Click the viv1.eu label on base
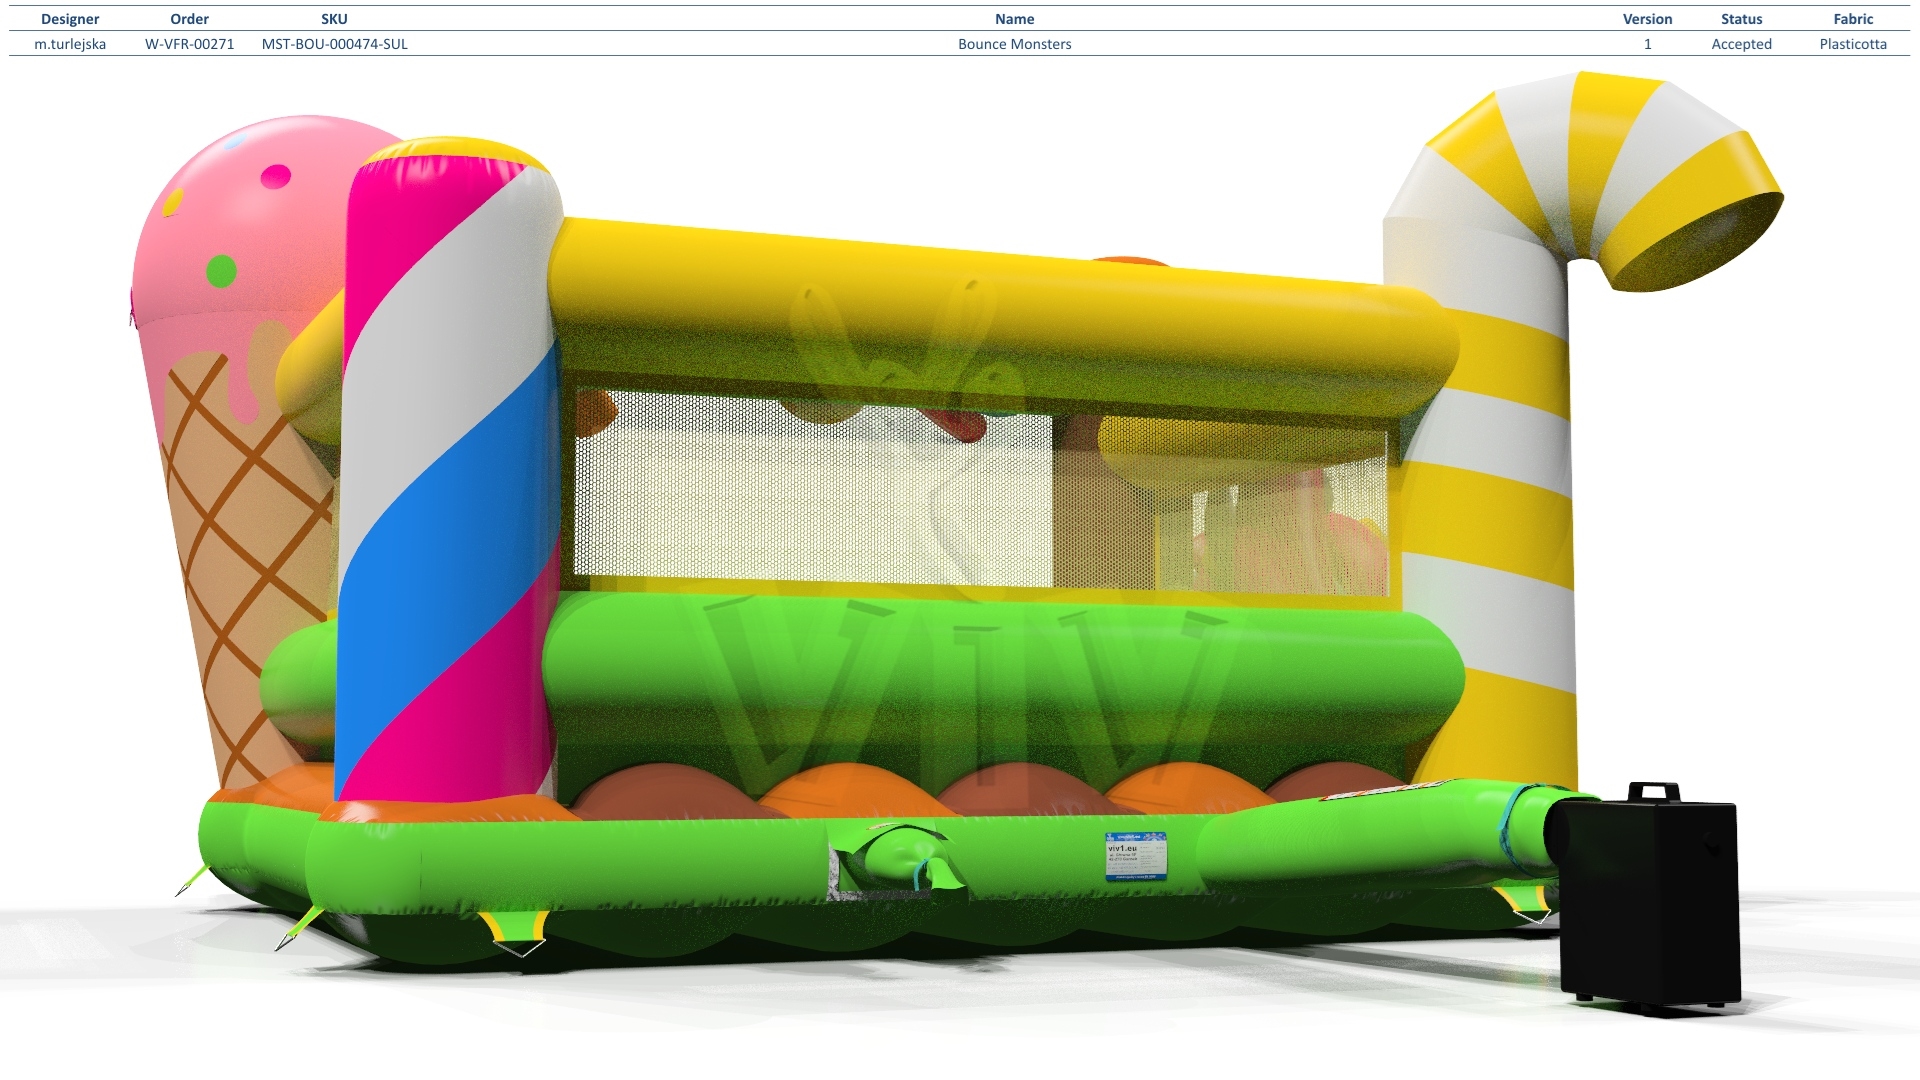The width and height of the screenshot is (1920, 1080). coord(1136,856)
